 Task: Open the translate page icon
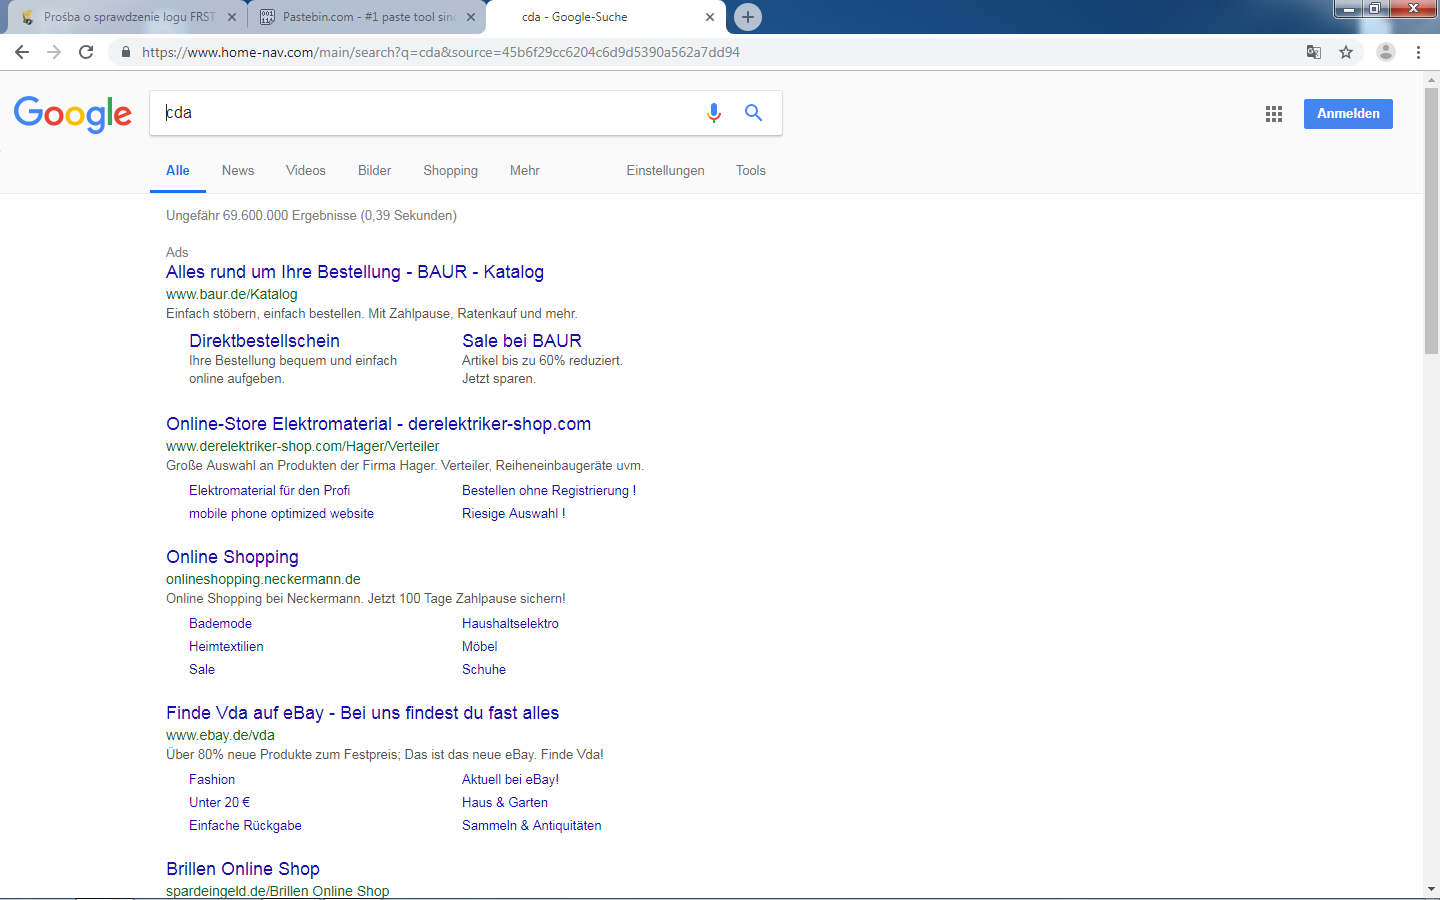click(1314, 52)
